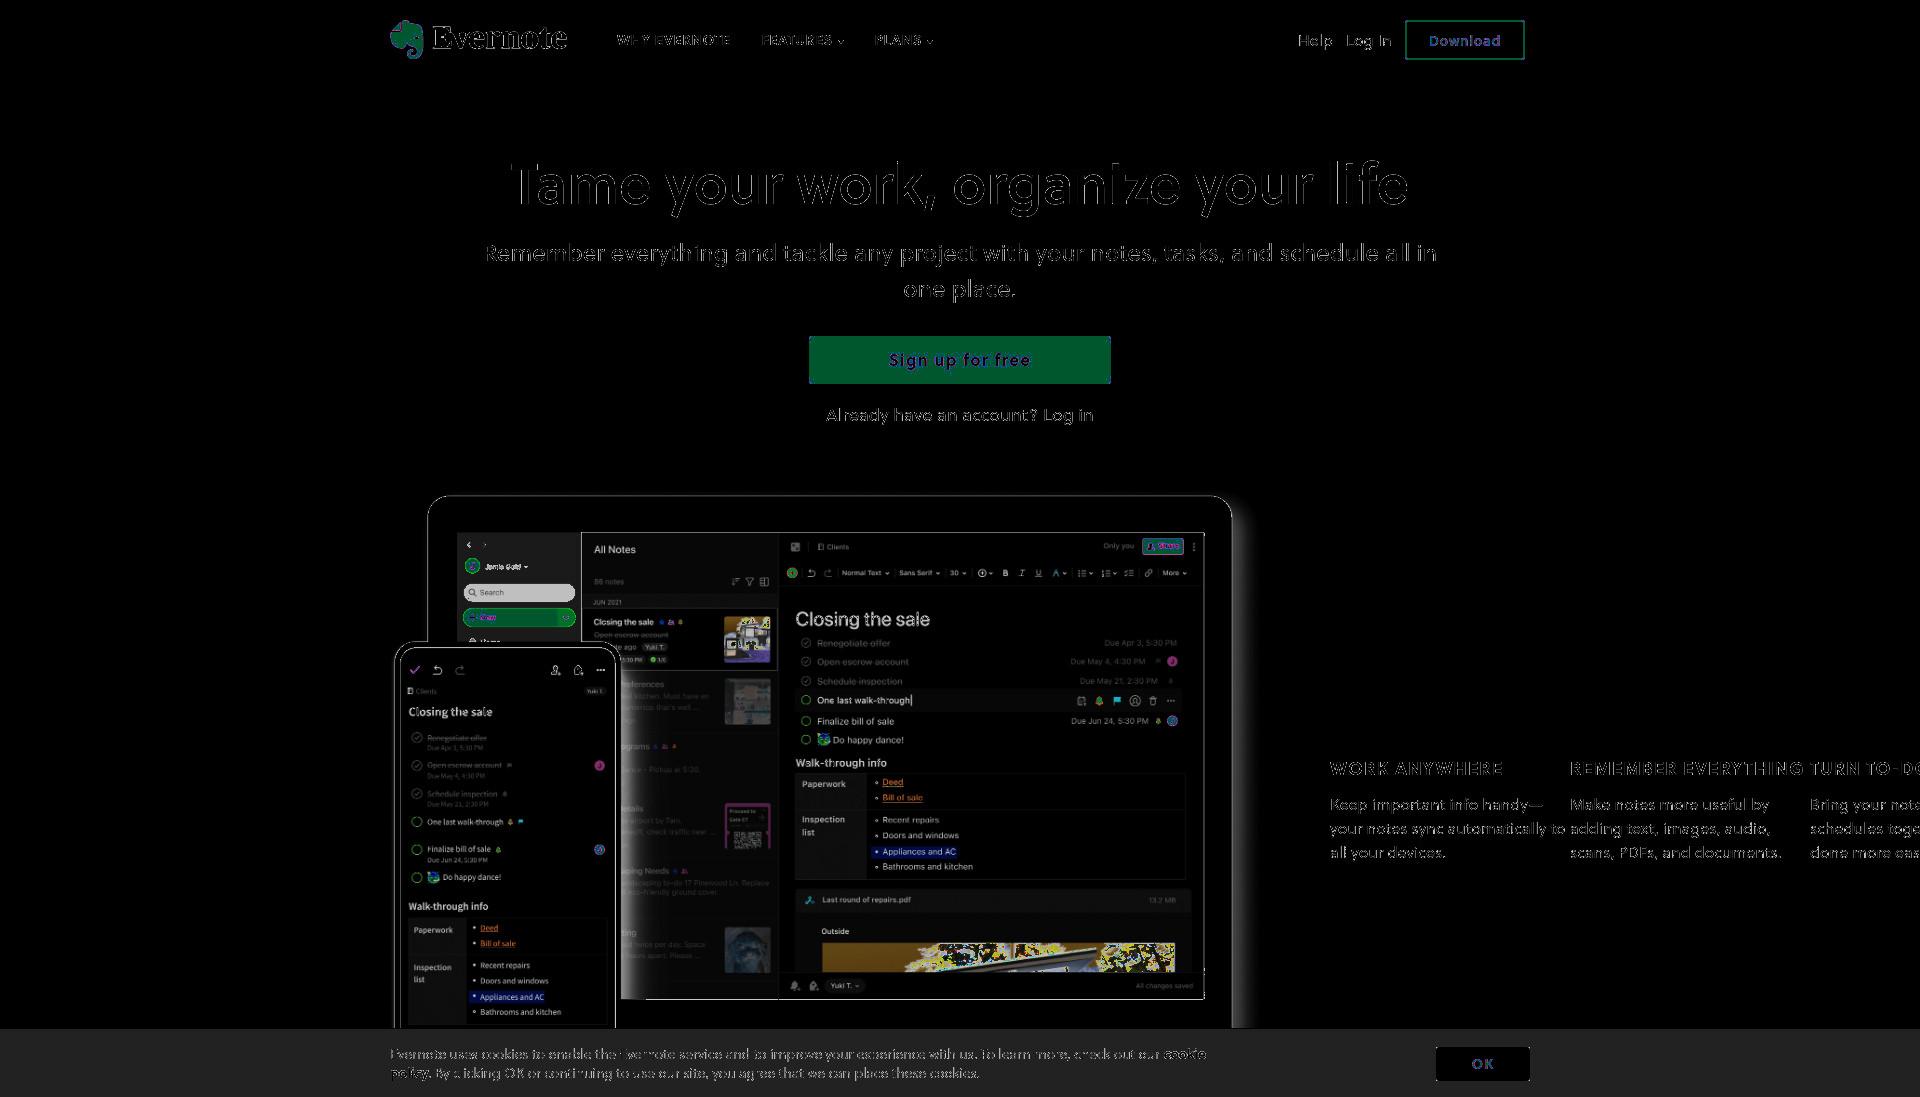Open the Why Evernote menu item
Screen dimensions: 1920x1097
673,40
